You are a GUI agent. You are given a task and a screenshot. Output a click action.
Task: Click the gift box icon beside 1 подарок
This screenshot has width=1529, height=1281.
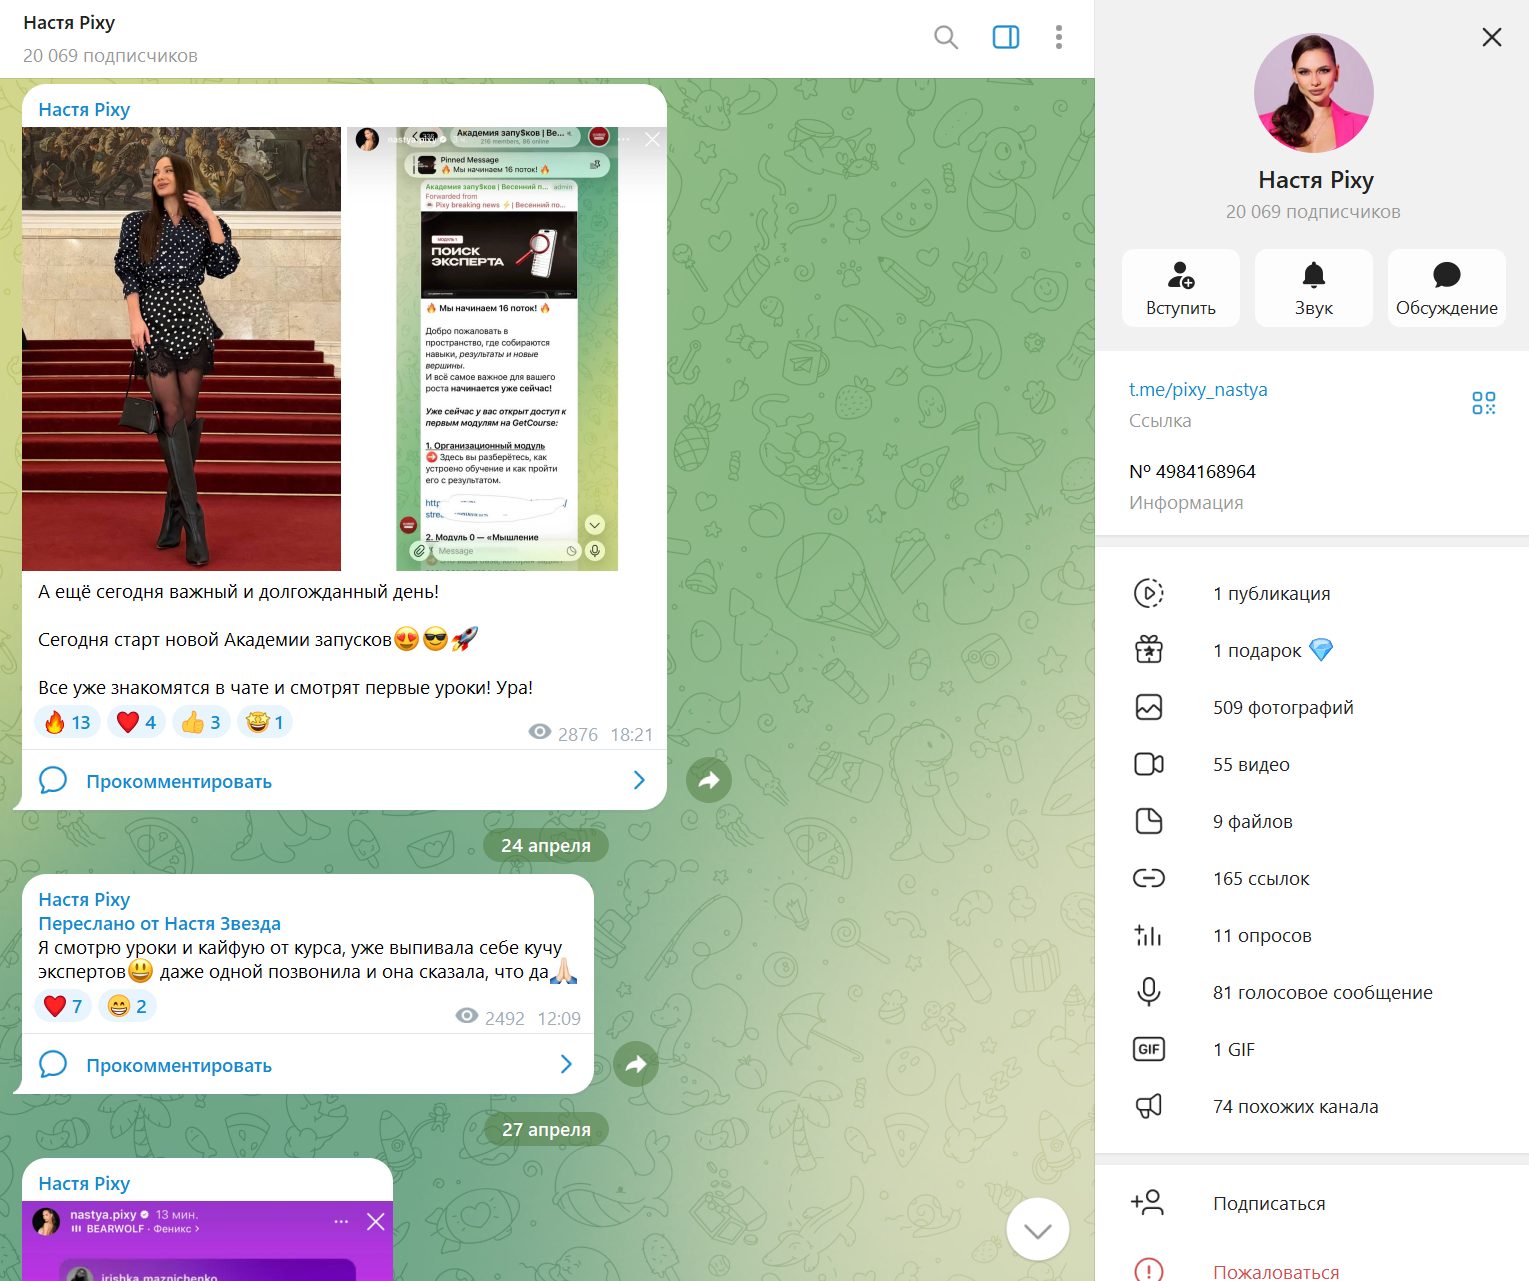pos(1148,650)
